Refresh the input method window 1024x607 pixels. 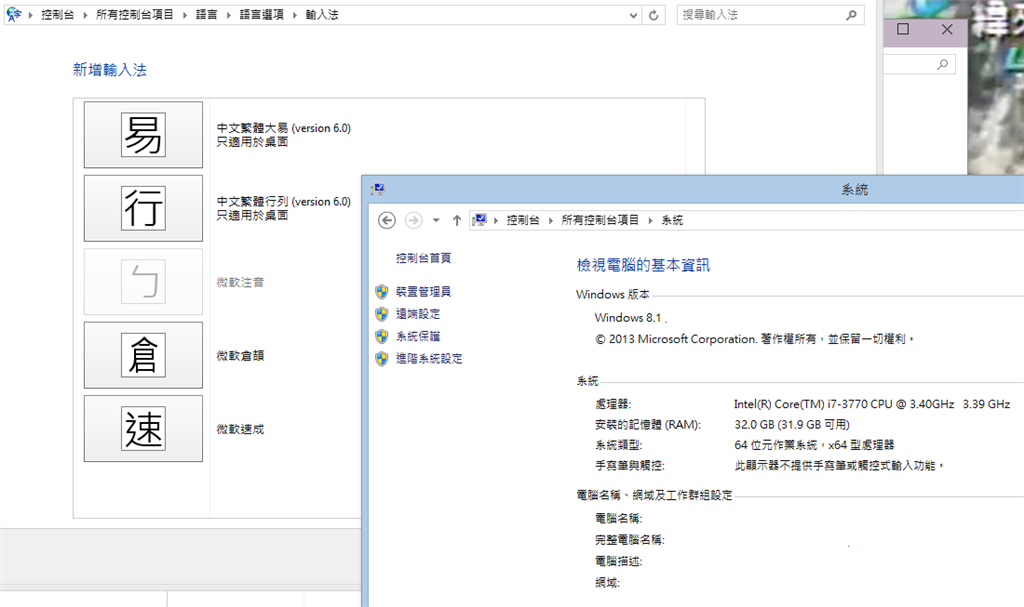pos(654,15)
